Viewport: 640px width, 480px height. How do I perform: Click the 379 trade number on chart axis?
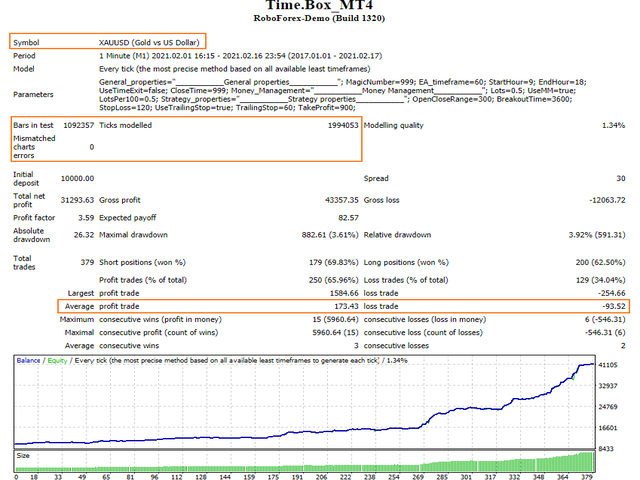(x=587, y=477)
